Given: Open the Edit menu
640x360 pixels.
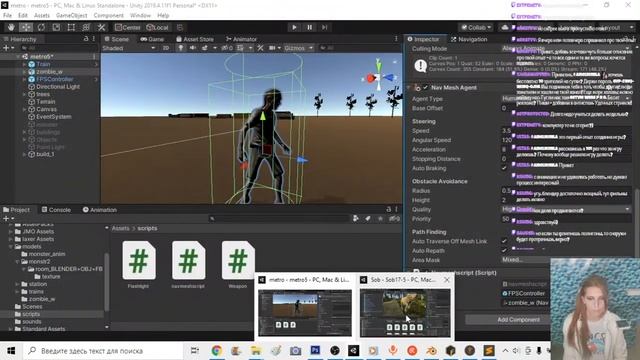Looking at the screenshot, I should pyautogui.click(x=23, y=16).
